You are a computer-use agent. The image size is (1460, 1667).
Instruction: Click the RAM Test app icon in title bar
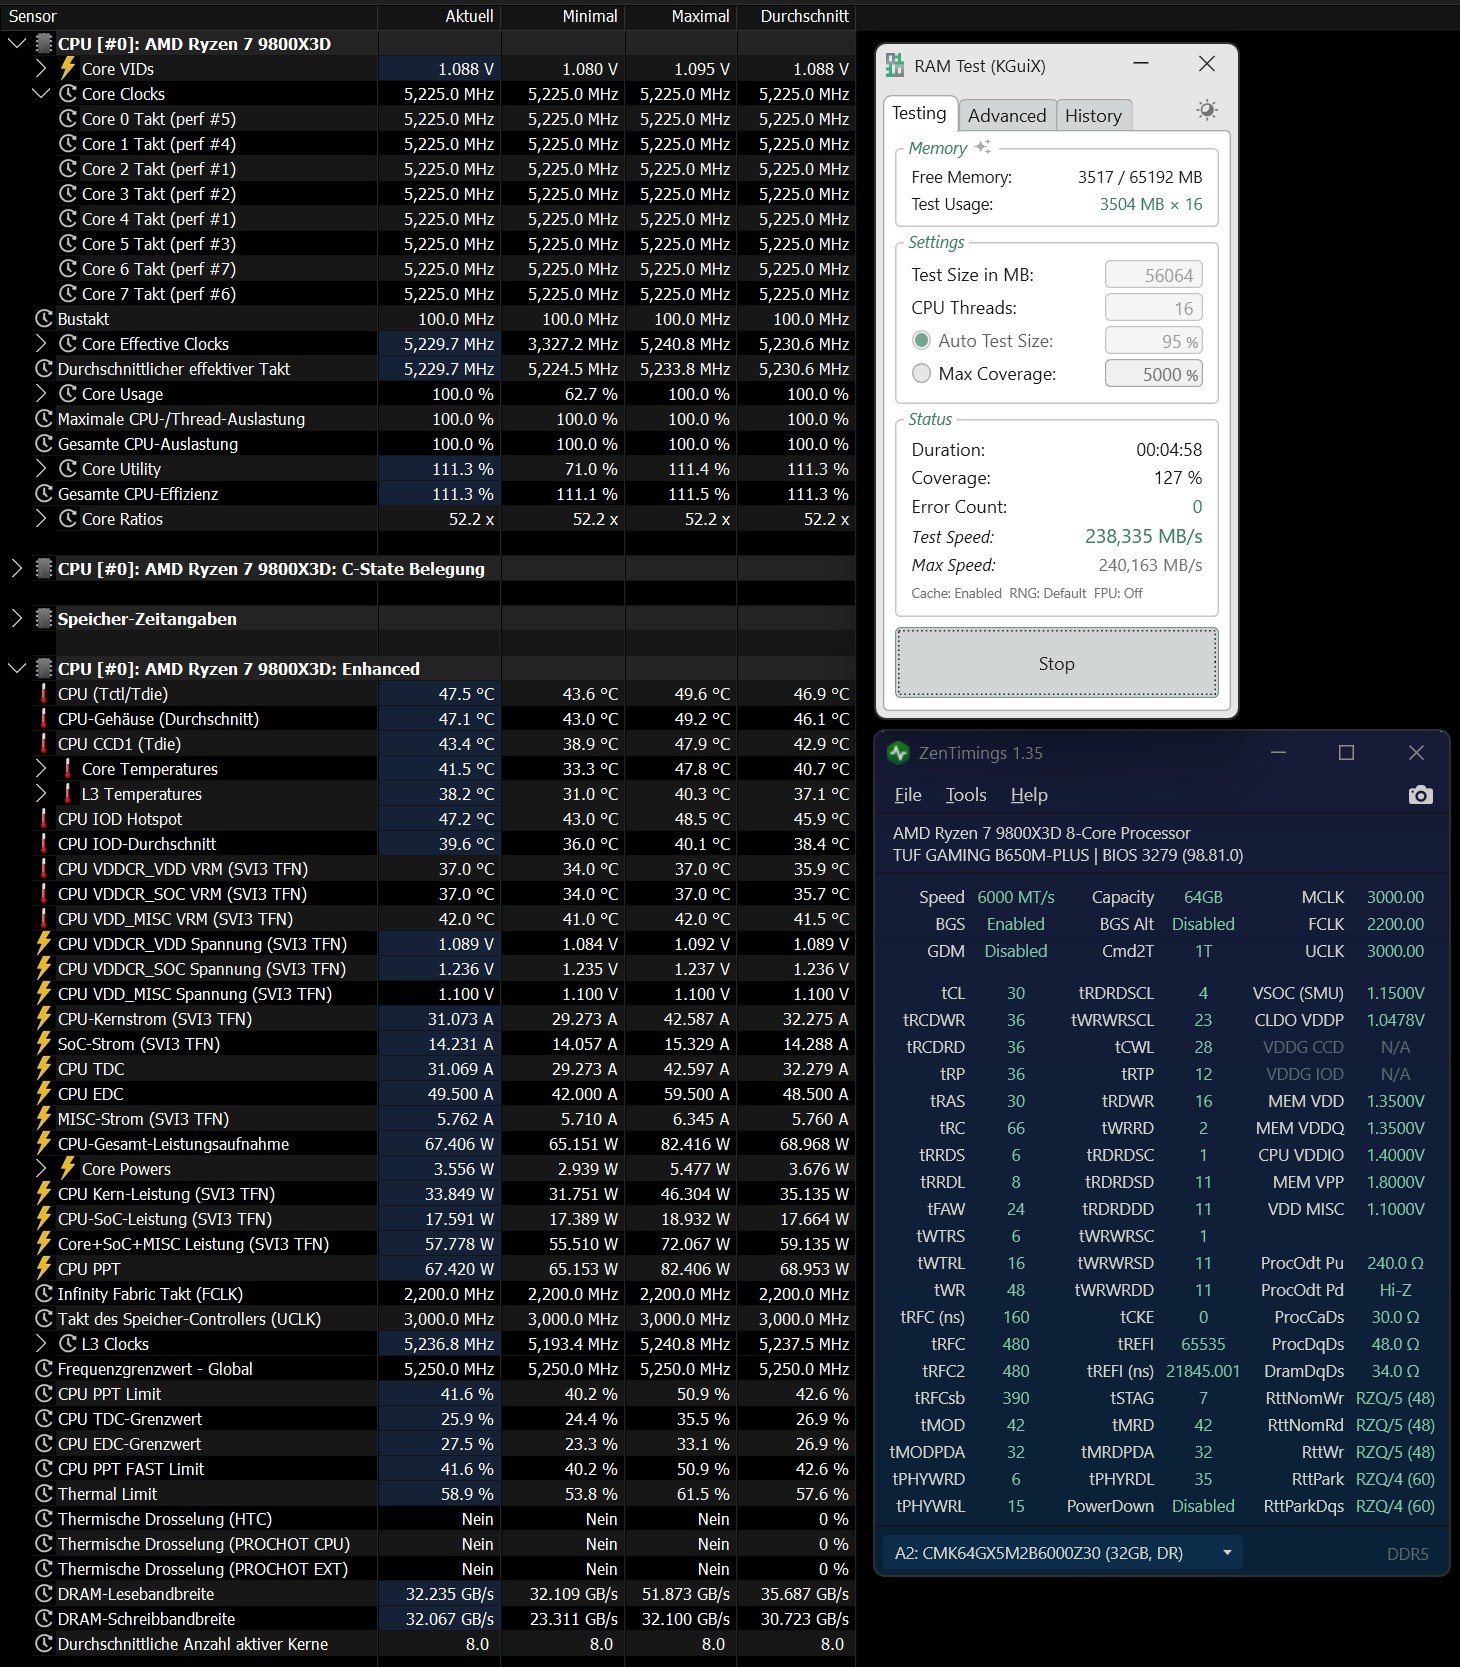895,66
